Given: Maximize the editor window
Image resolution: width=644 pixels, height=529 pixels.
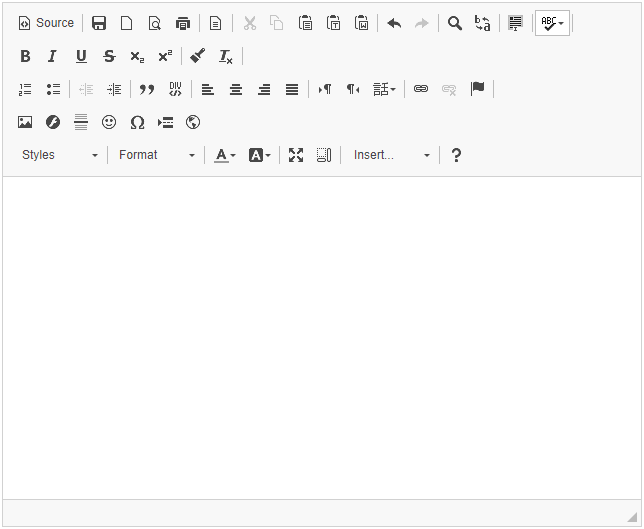Looking at the screenshot, I should point(296,155).
